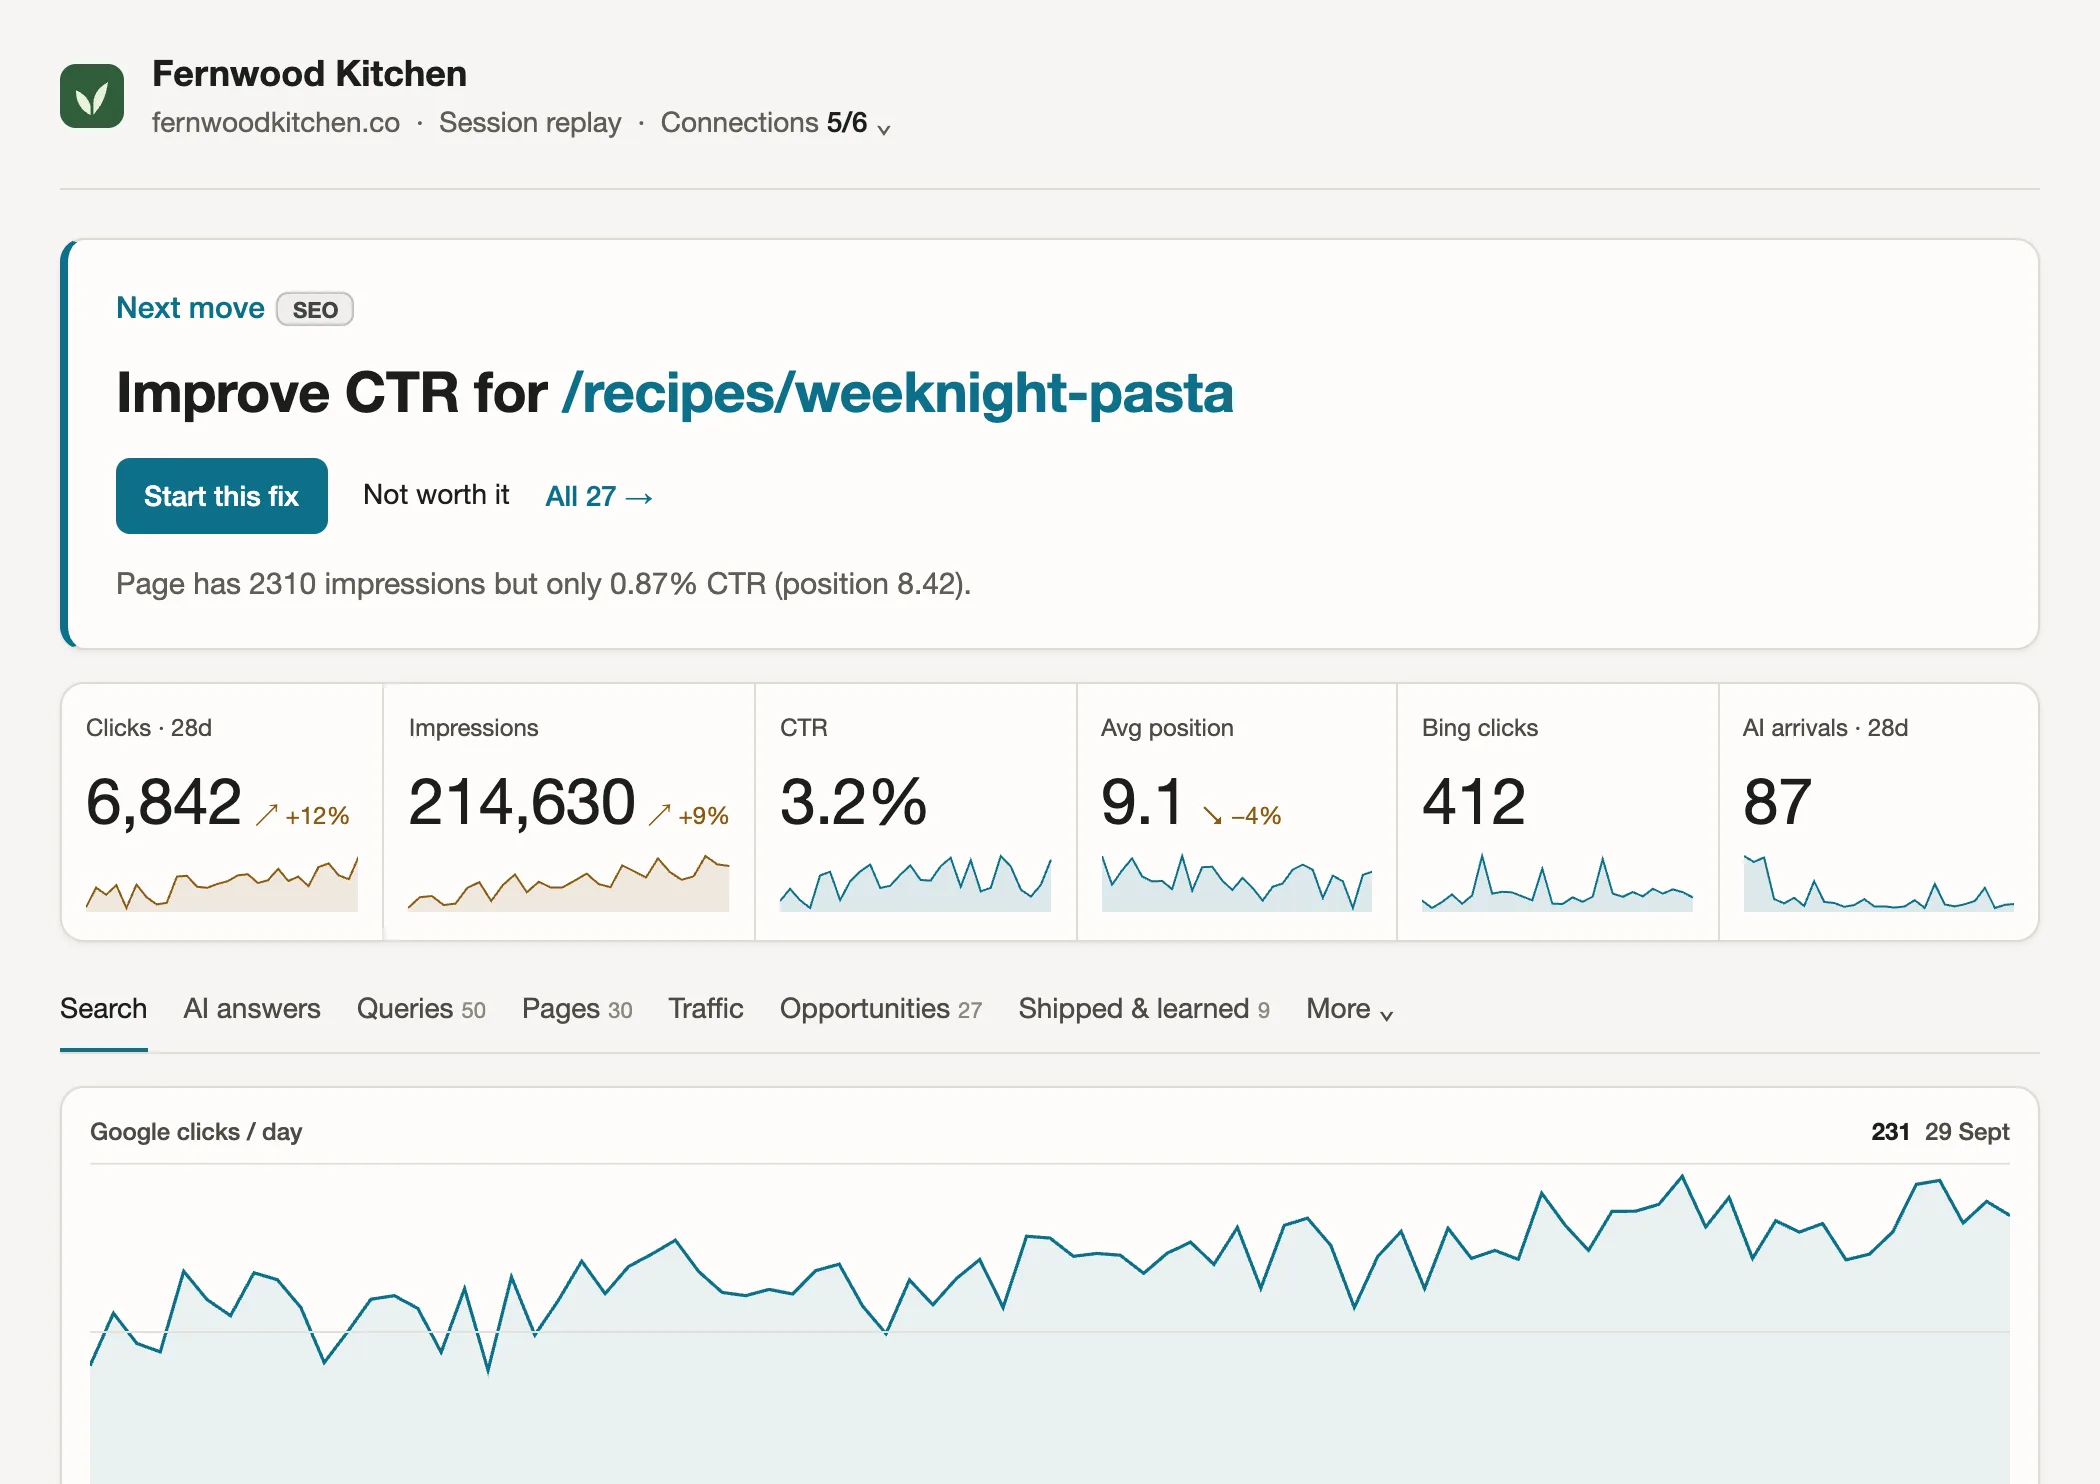Click the Fernwood Kitchen site title

coord(310,74)
